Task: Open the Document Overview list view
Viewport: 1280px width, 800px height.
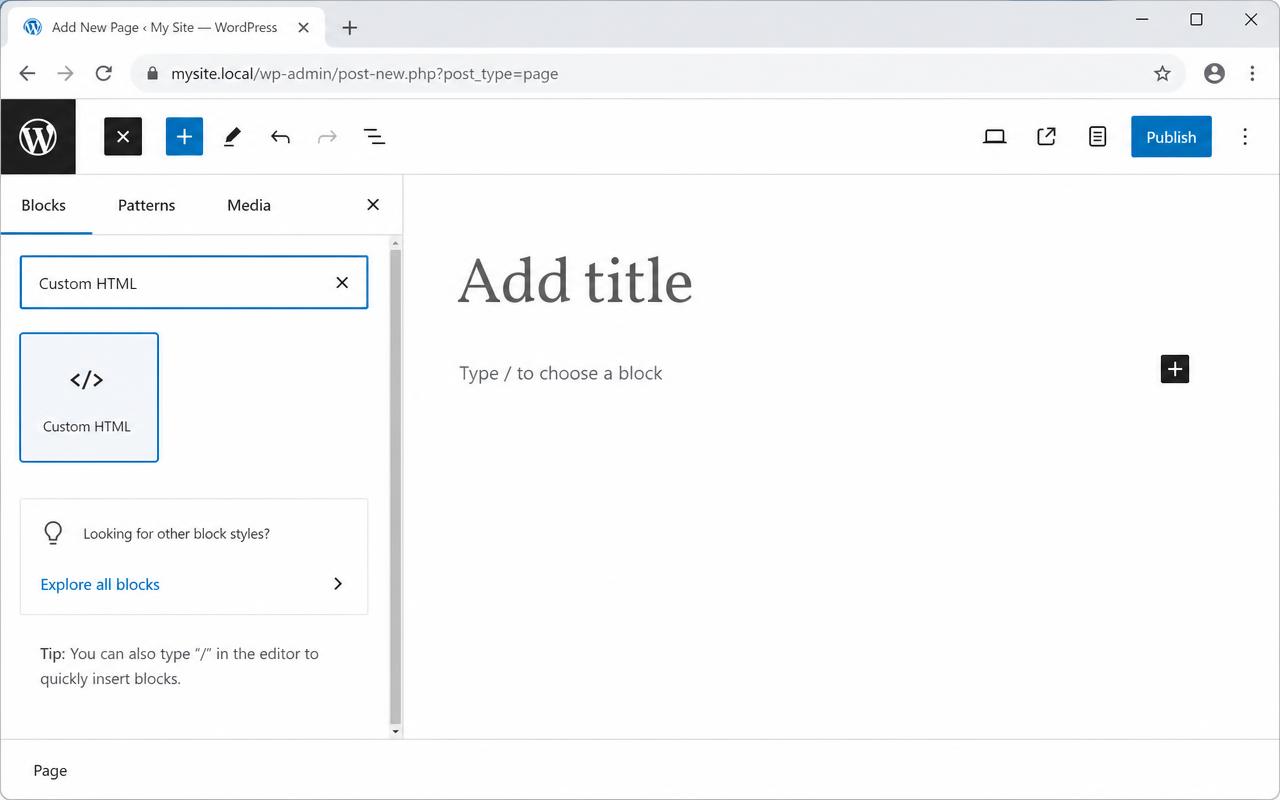Action: point(374,137)
